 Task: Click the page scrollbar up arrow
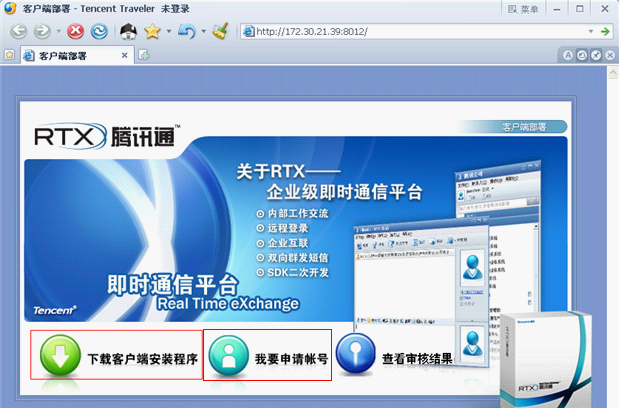click(x=613, y=73)
